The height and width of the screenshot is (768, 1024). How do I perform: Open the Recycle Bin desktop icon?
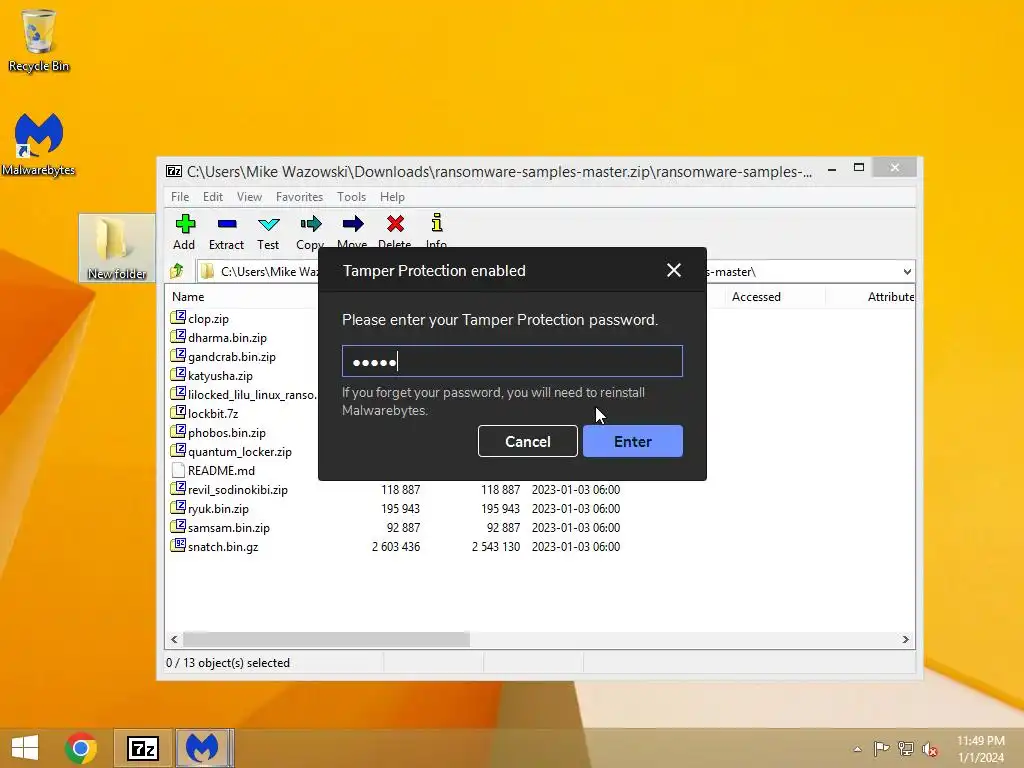pos(39,40)
